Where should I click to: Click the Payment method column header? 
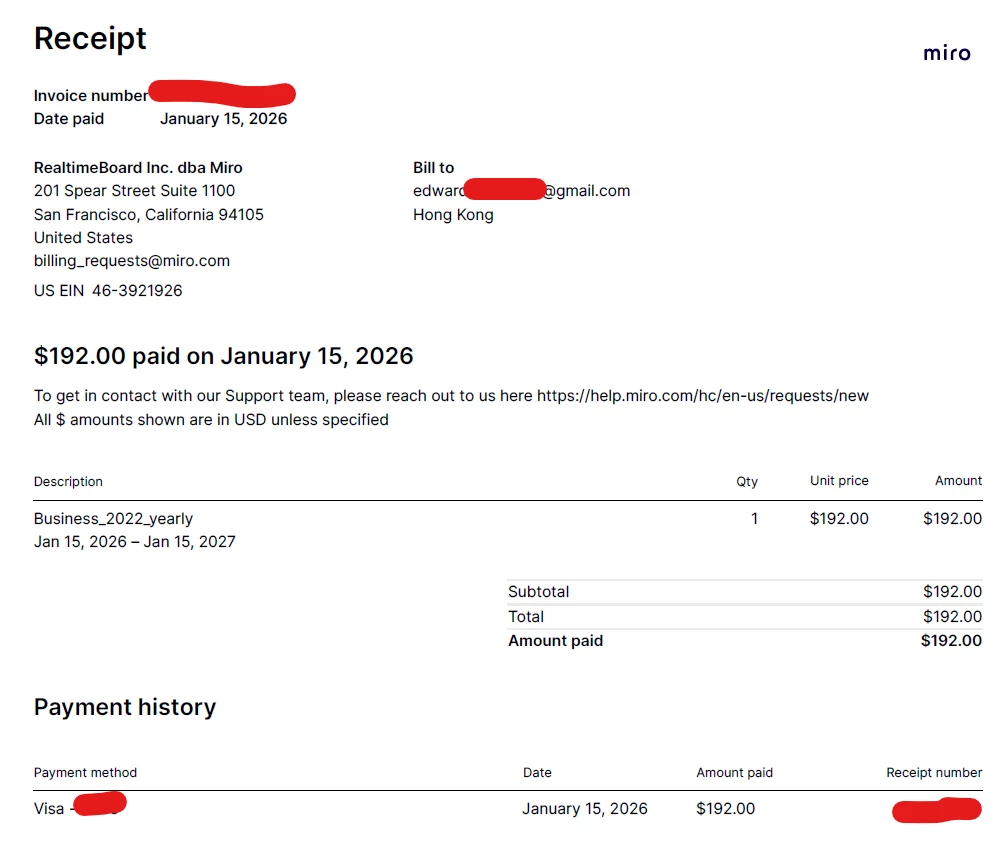pyautogui.click(x=85, y=772)
